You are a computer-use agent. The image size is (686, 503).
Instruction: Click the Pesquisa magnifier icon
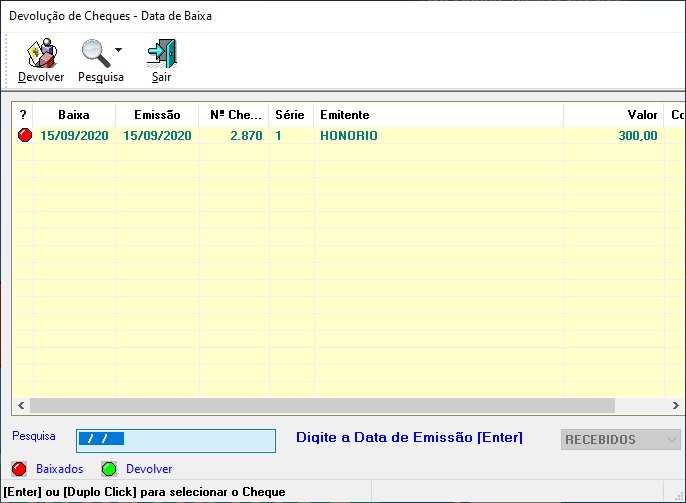click(96, 54)
